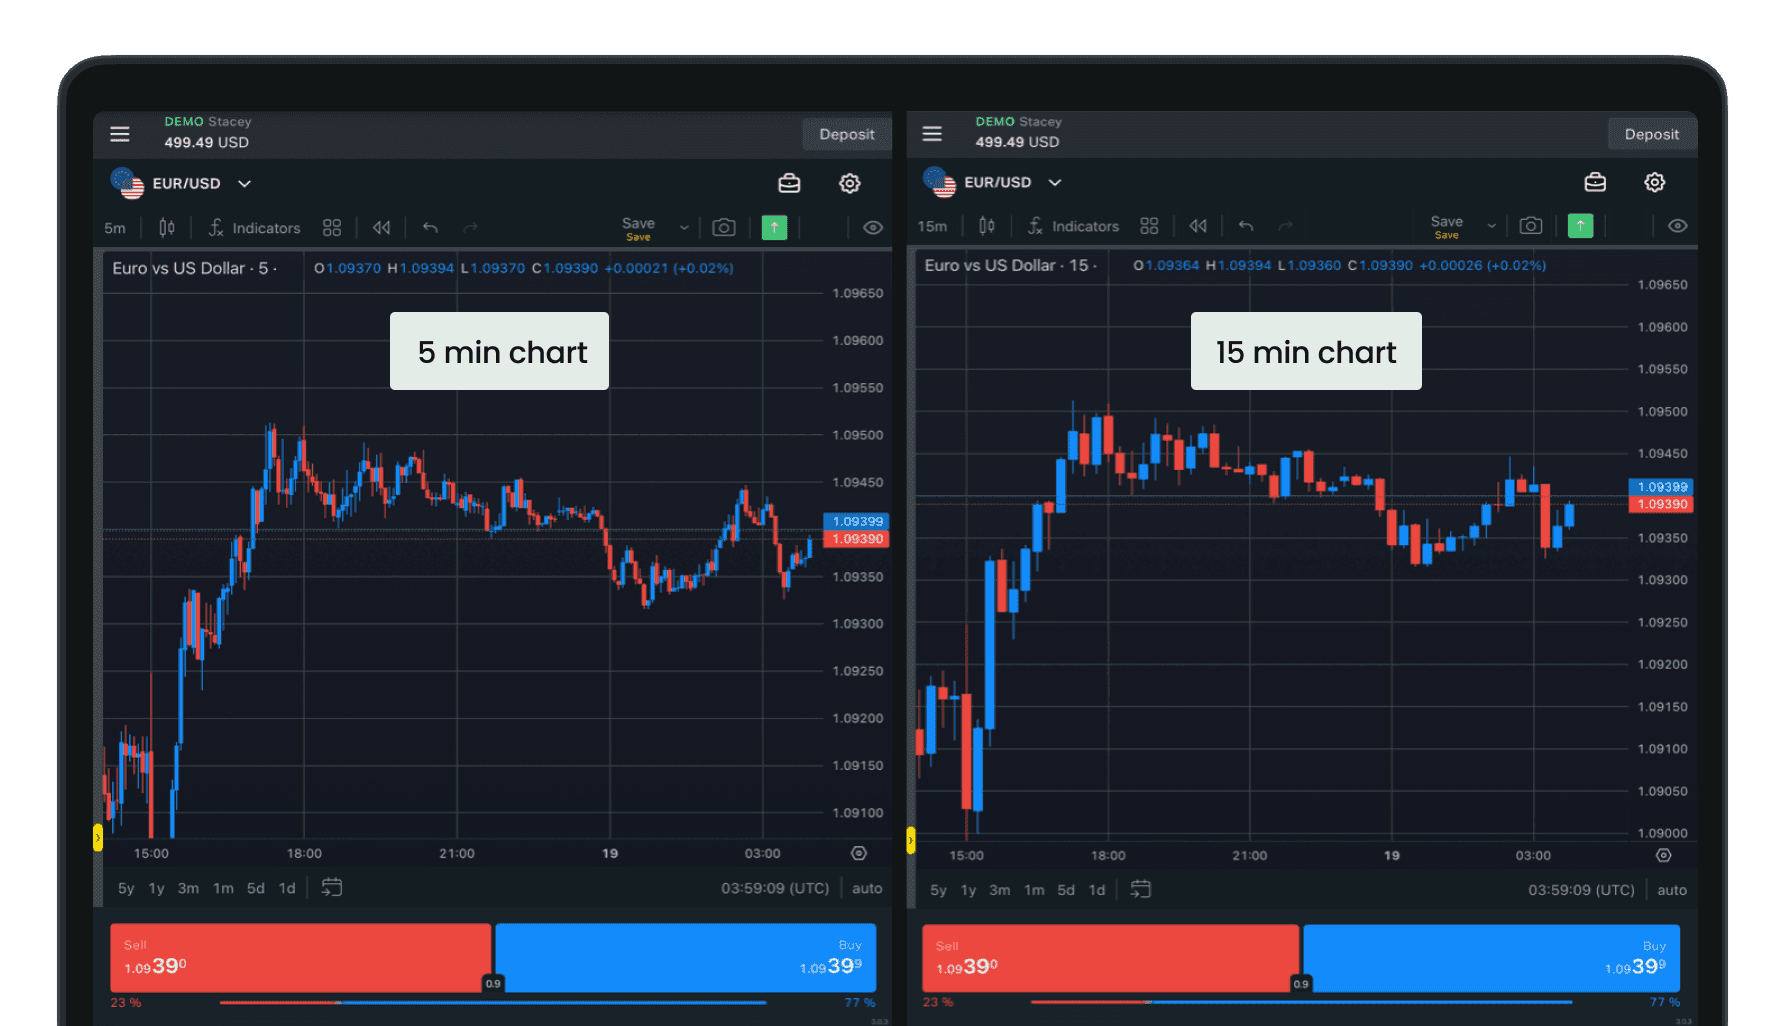Screen dimensions: 1785x1026
Task: Toggle the eye visibility icon on the toolbar
Action: (x=872, y=227)
